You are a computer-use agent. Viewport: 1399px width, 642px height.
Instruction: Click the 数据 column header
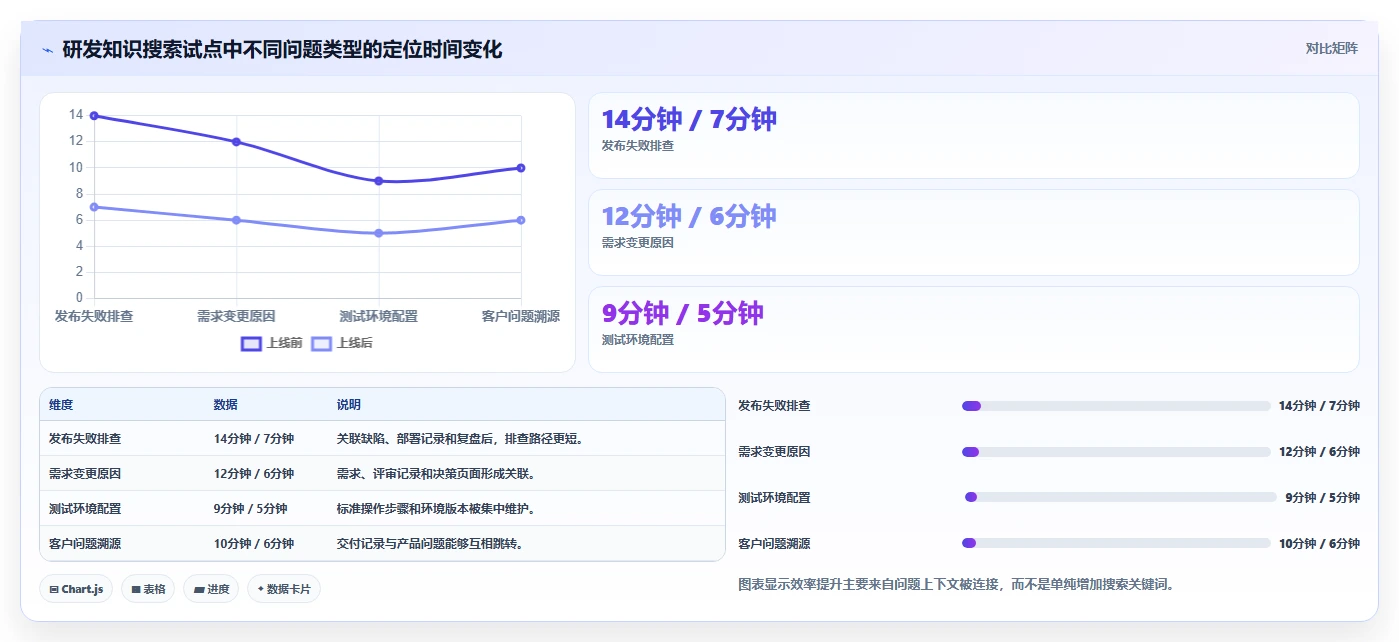point(225,405)
